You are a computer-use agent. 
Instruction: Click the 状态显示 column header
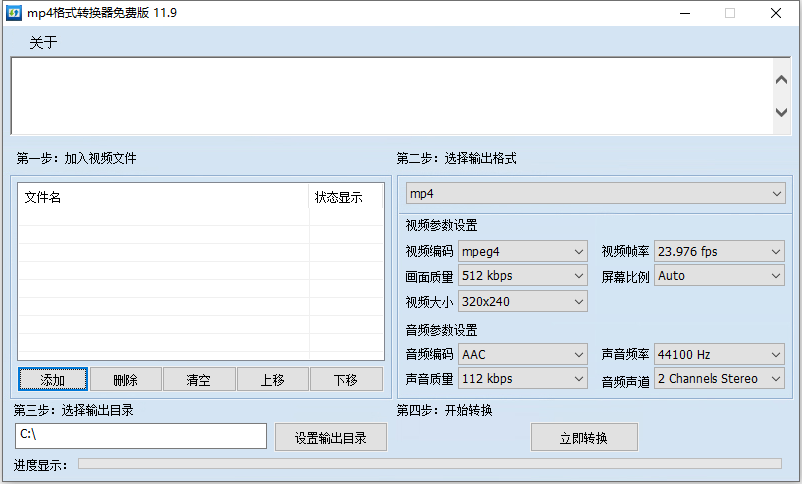pyautogui.click(x=346, y=197)
